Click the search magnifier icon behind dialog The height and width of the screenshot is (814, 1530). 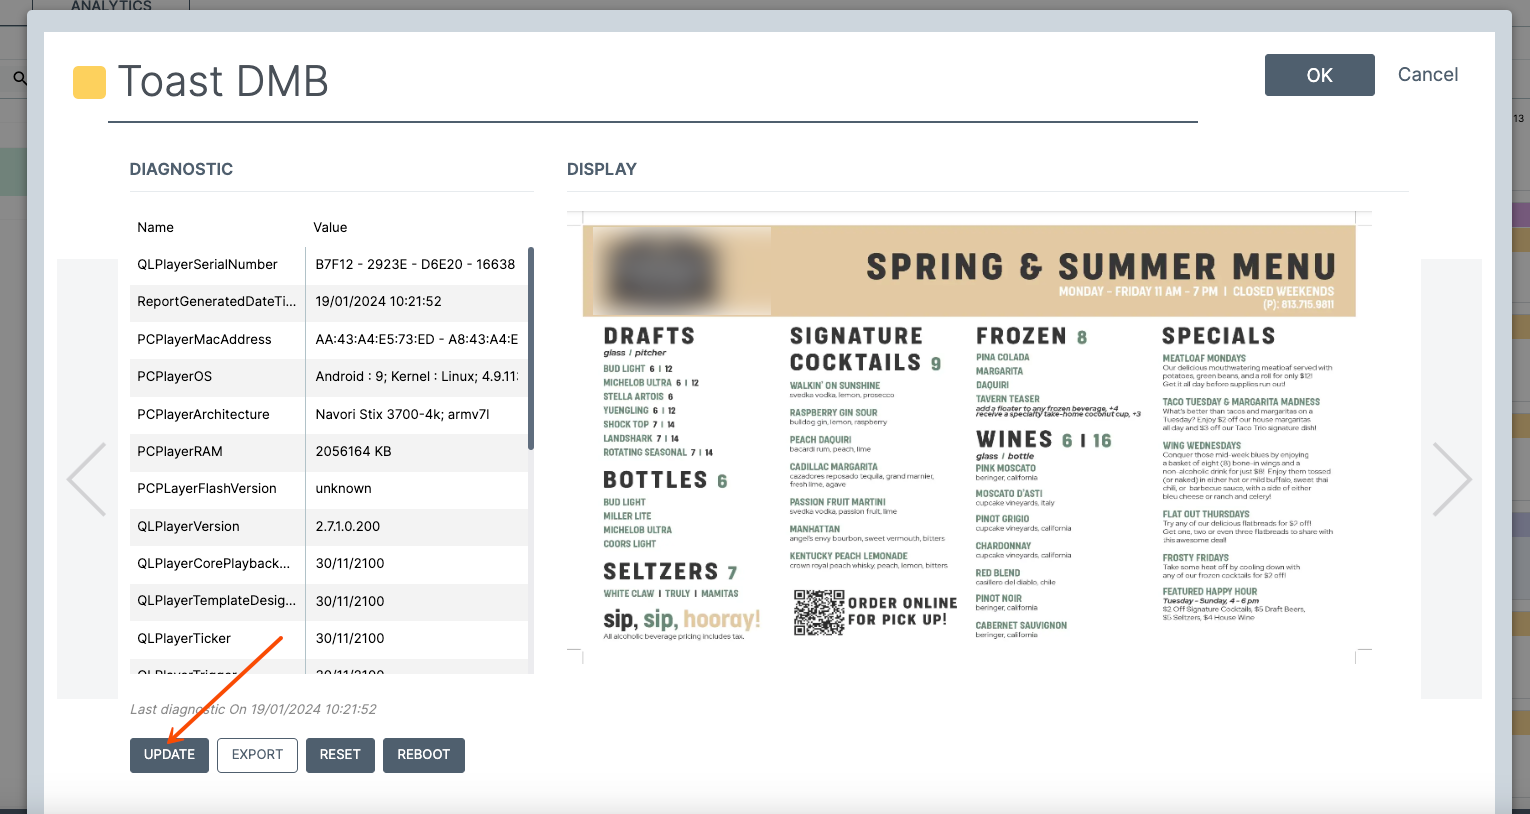[x=19, y=78]
